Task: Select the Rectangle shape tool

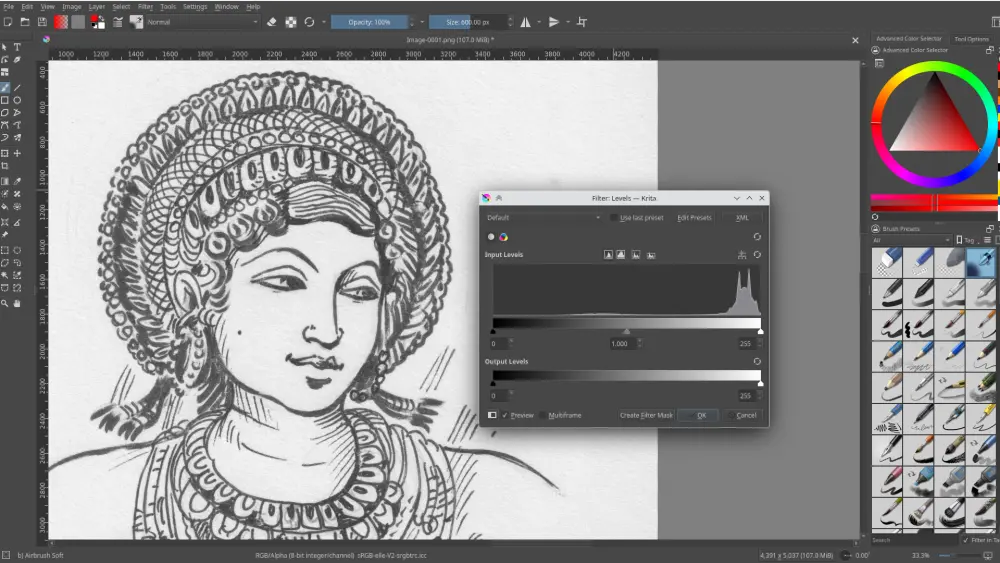Action: click(5, 100)
